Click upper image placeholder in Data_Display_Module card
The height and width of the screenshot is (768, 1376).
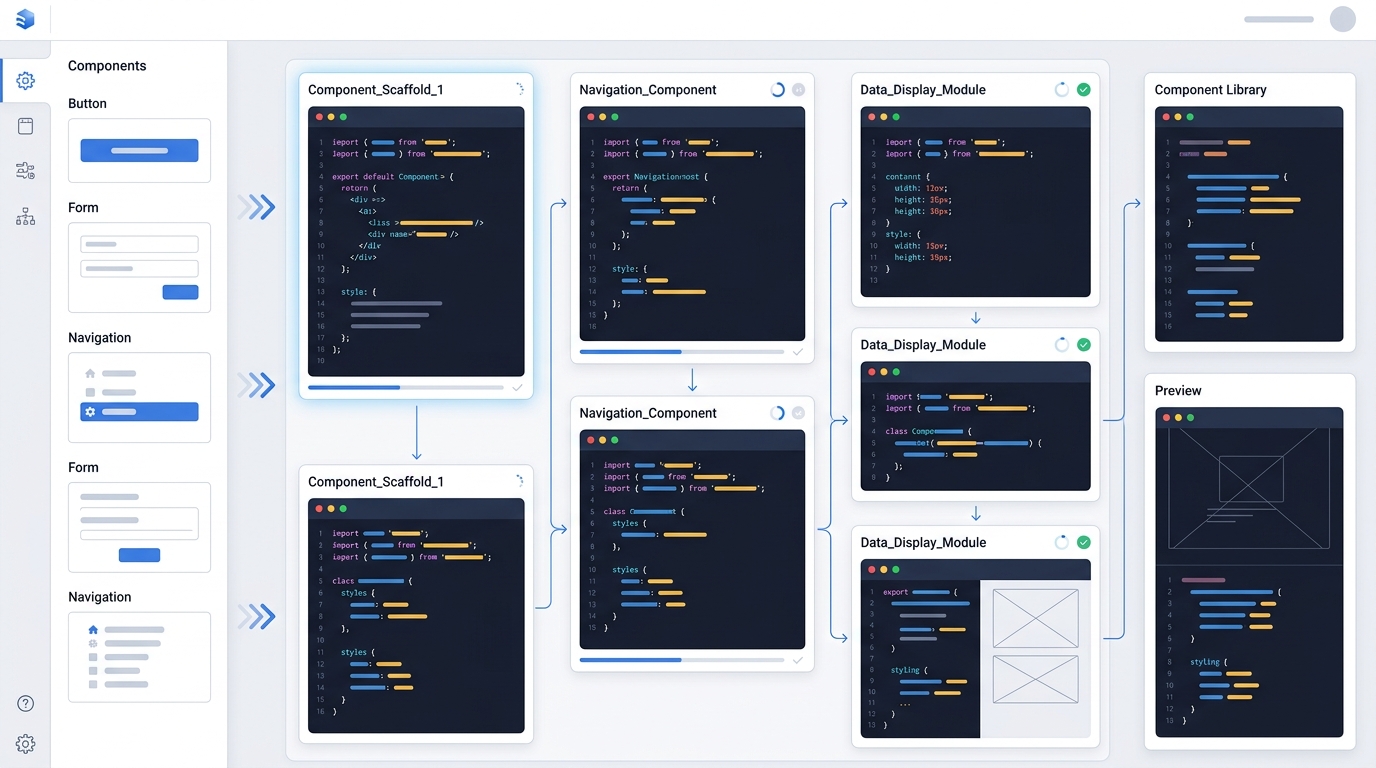pos(1035,618)
